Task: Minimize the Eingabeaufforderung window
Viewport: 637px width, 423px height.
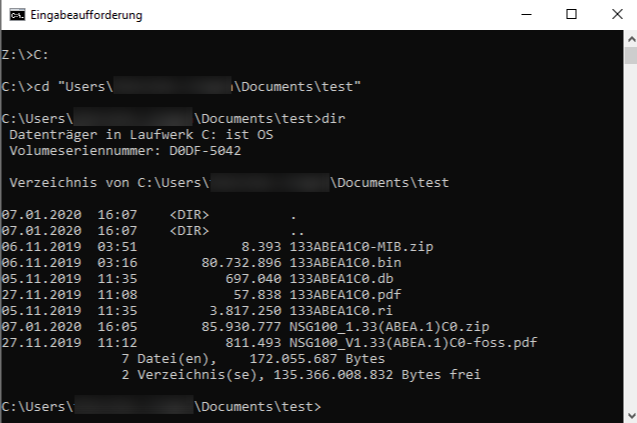Action: 525,15
